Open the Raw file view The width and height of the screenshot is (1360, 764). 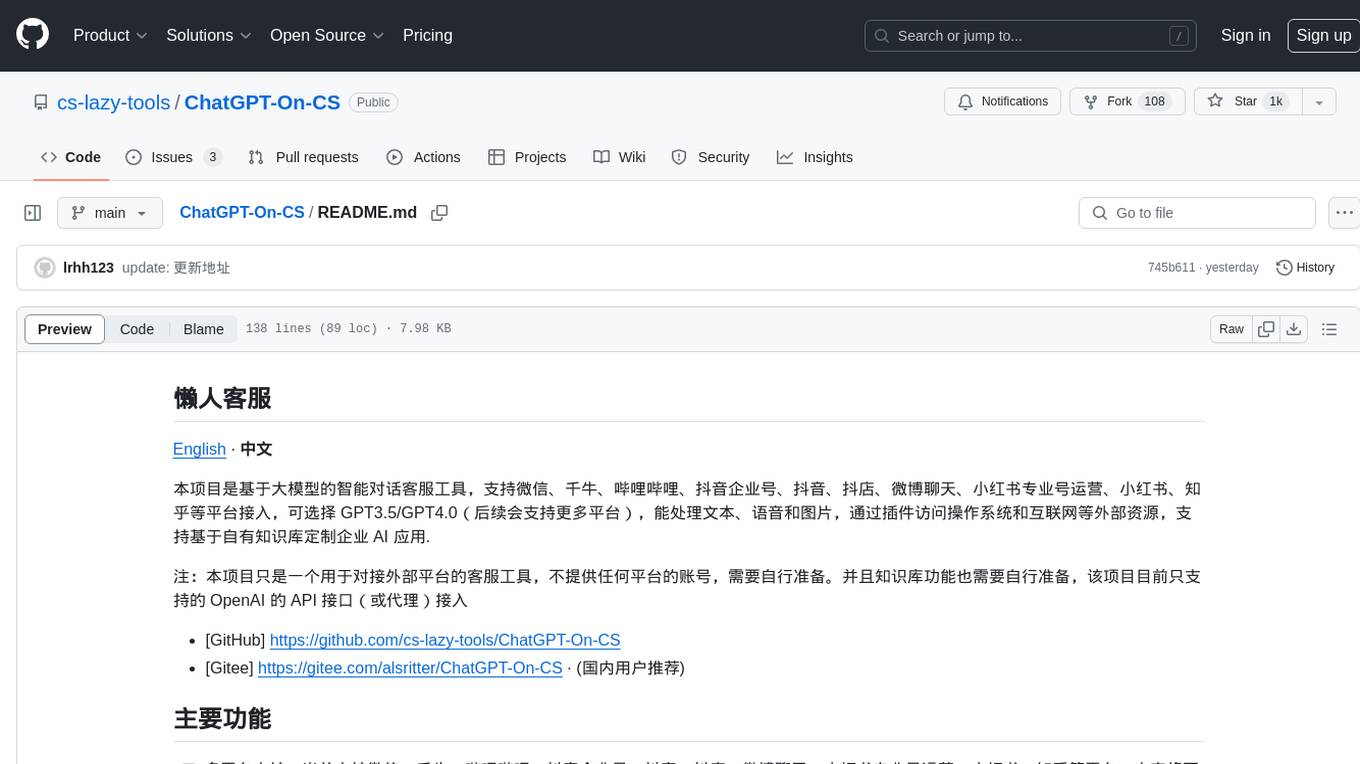(x=1231, y=329)
